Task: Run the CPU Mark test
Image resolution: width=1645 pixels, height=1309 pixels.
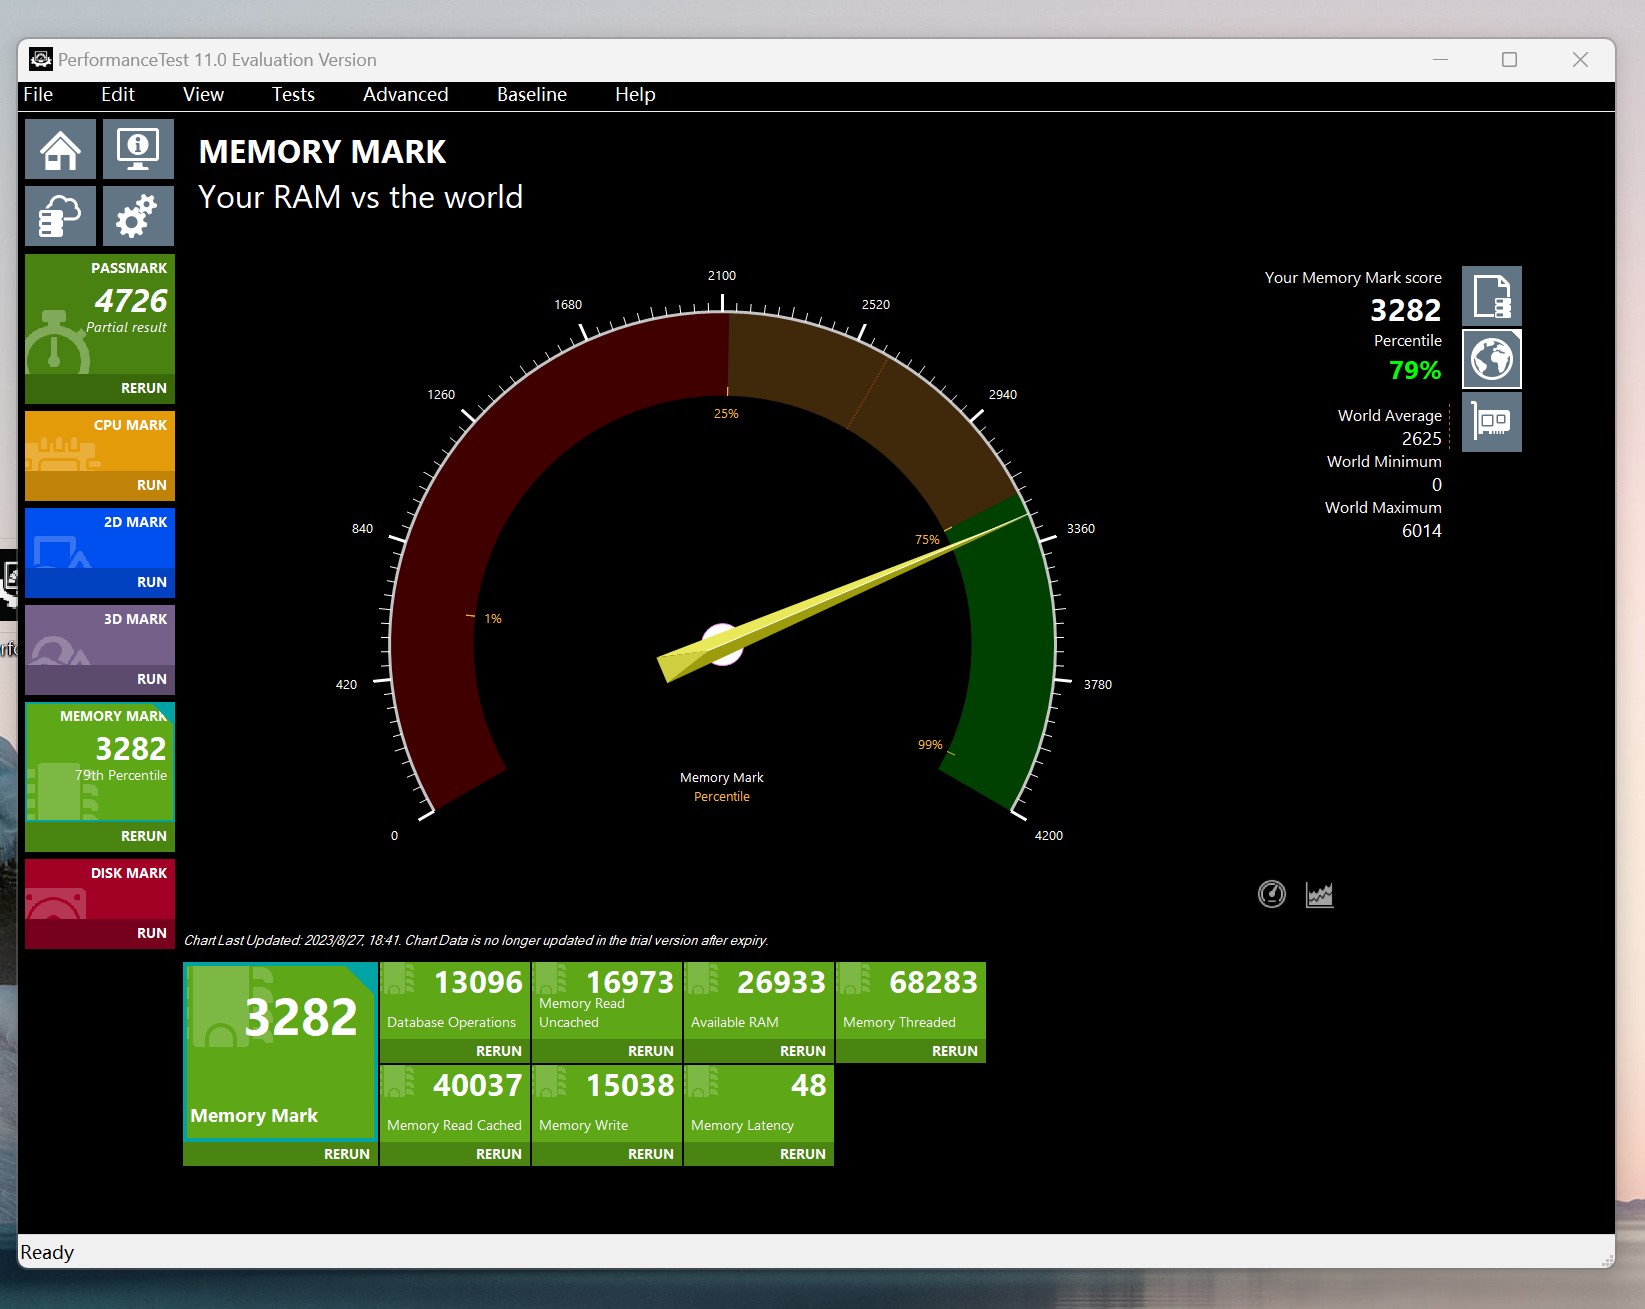Action: pos(151,485)
